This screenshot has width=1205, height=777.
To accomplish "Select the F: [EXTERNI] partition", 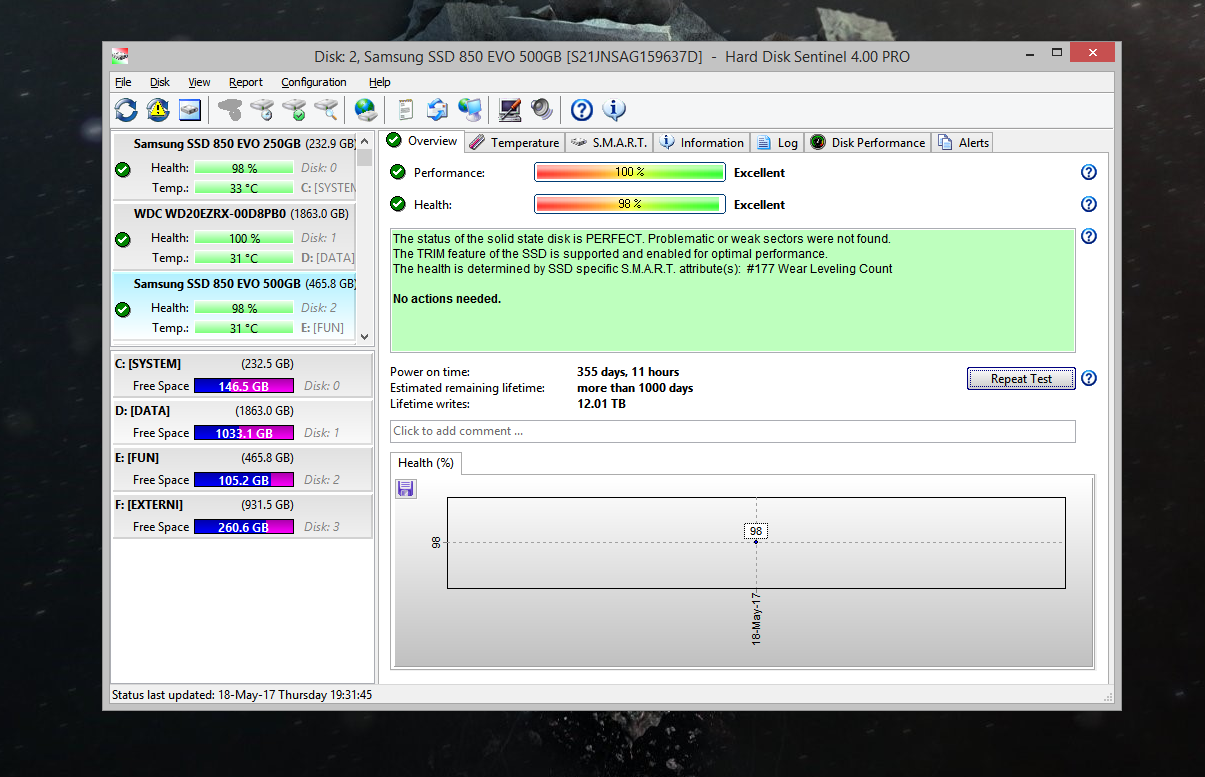I will point(242,516).
